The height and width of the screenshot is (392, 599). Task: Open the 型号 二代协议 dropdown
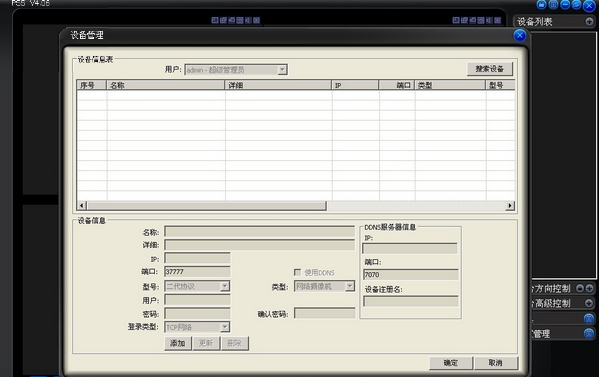(x=225, y=286)
